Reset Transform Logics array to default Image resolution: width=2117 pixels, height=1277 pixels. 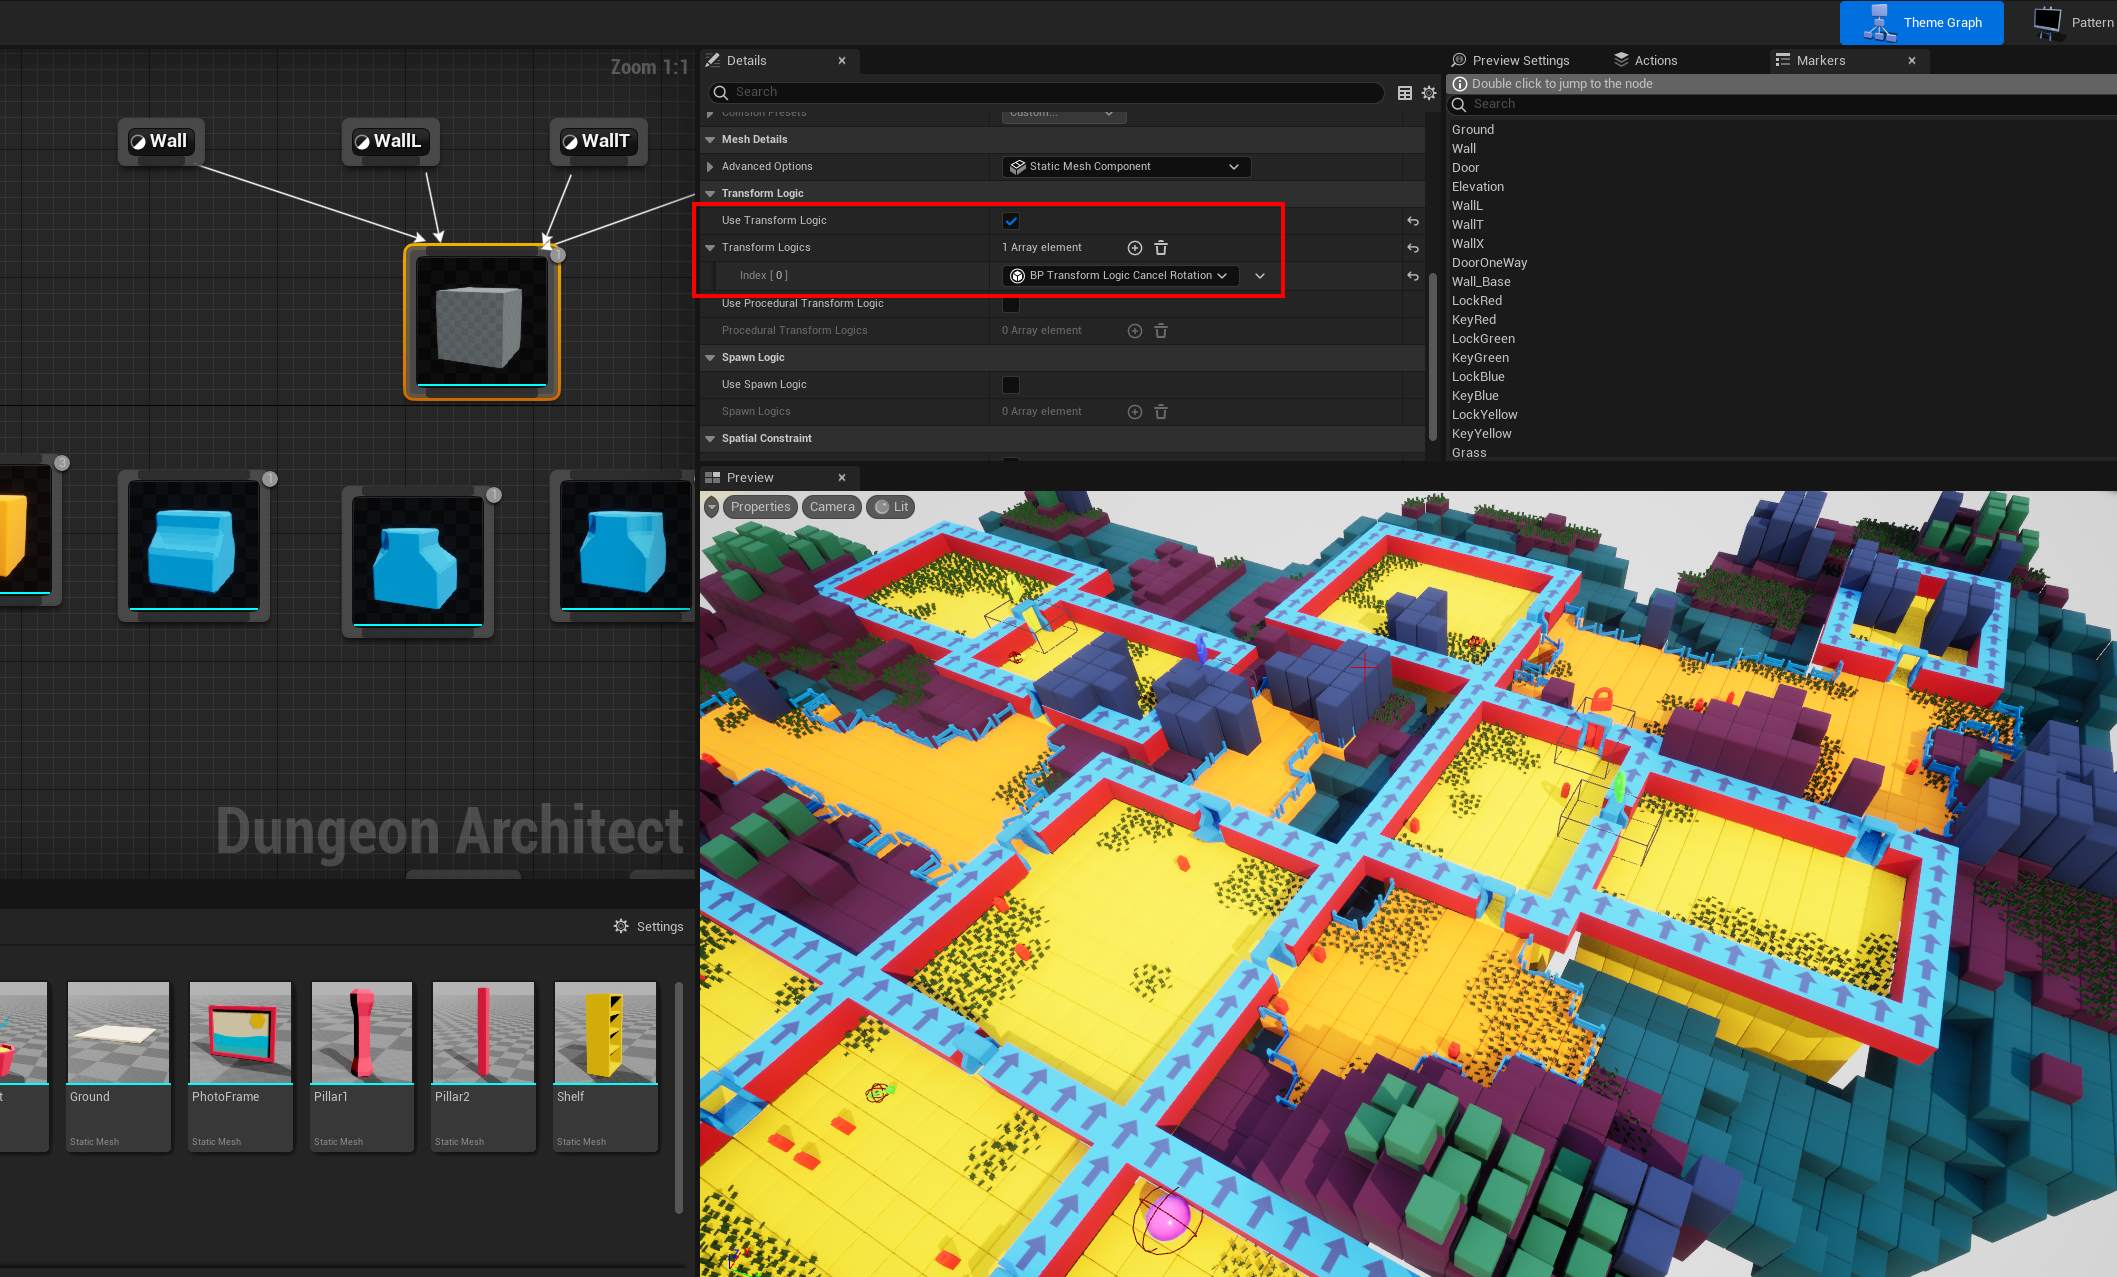[1413, 248]
